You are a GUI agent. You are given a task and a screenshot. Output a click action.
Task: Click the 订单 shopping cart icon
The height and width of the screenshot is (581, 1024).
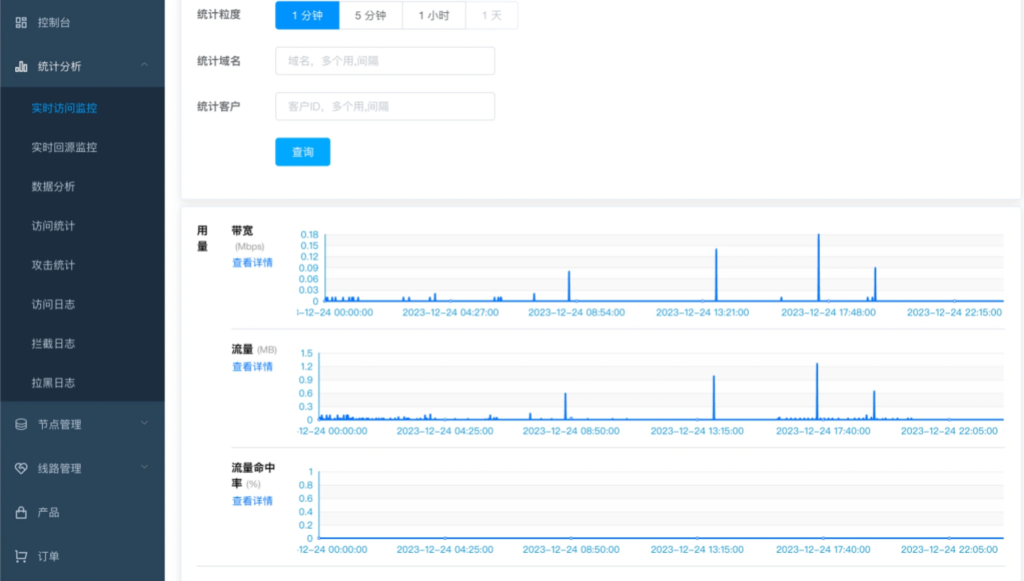(x=21, y=556)
